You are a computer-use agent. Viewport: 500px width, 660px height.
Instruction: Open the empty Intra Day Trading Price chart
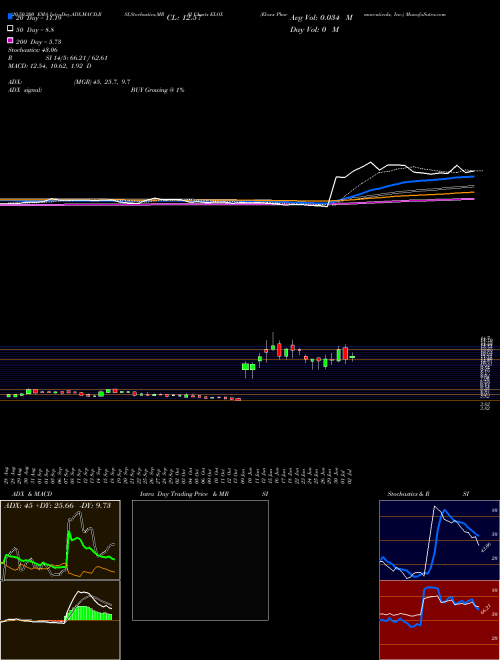tap(200, 560)
